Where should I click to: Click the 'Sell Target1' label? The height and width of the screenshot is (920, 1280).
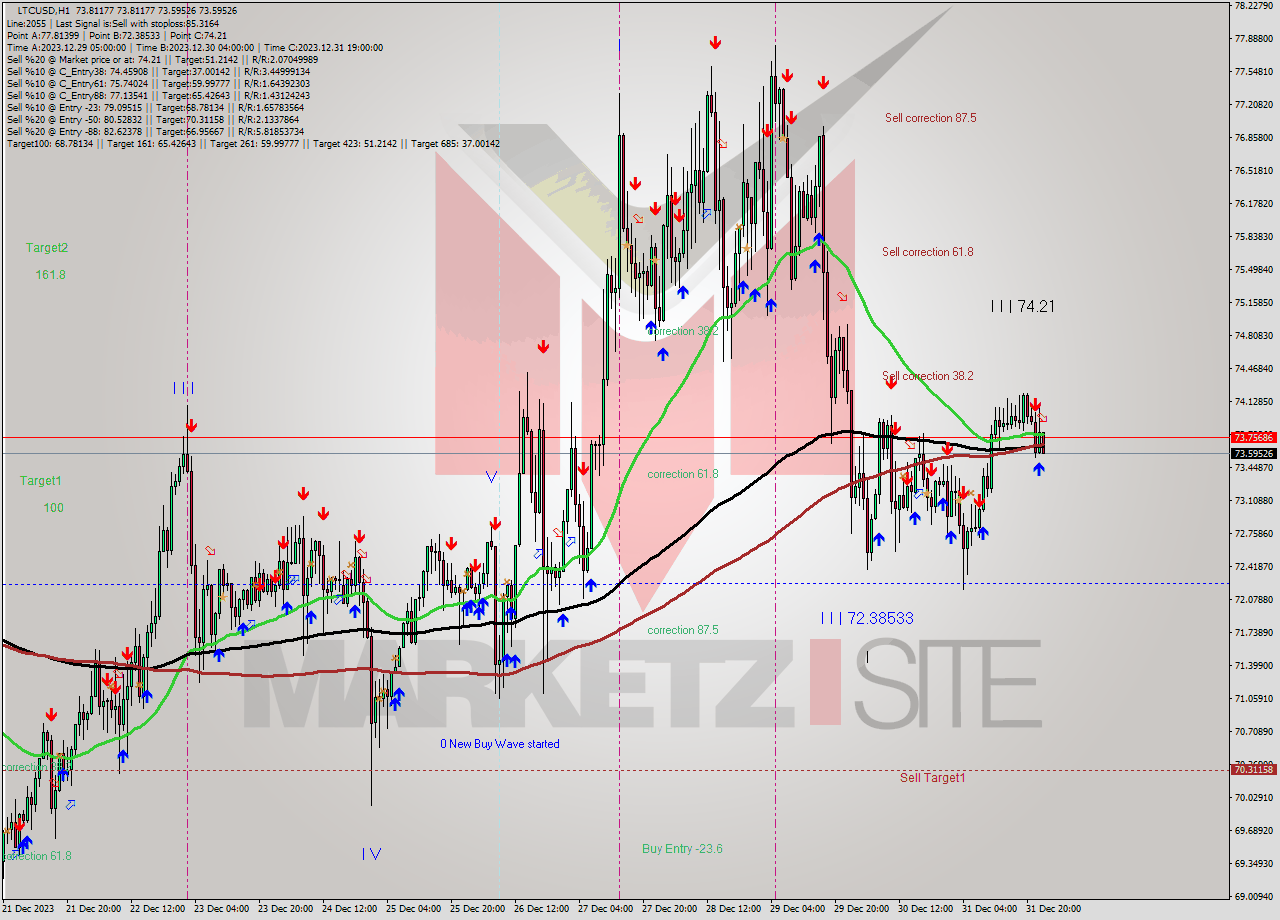[x=932, y=777]
